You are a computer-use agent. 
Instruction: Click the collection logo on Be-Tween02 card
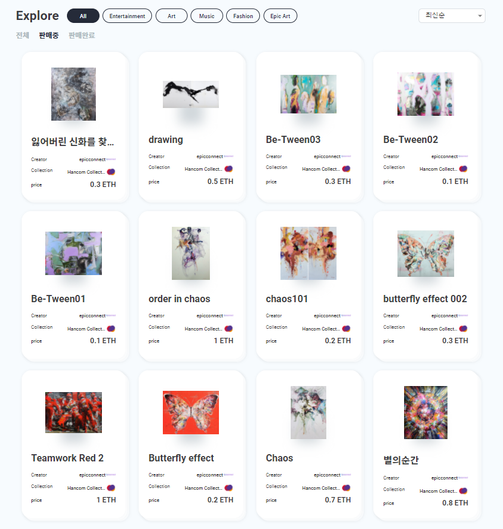click(x=463, y=169)
